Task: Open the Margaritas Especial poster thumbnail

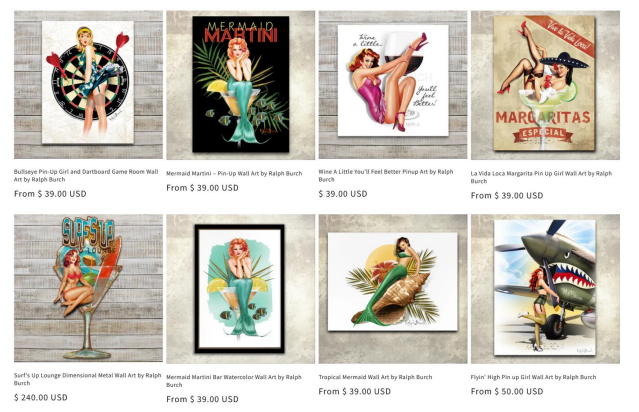Action: click(545, 85)
